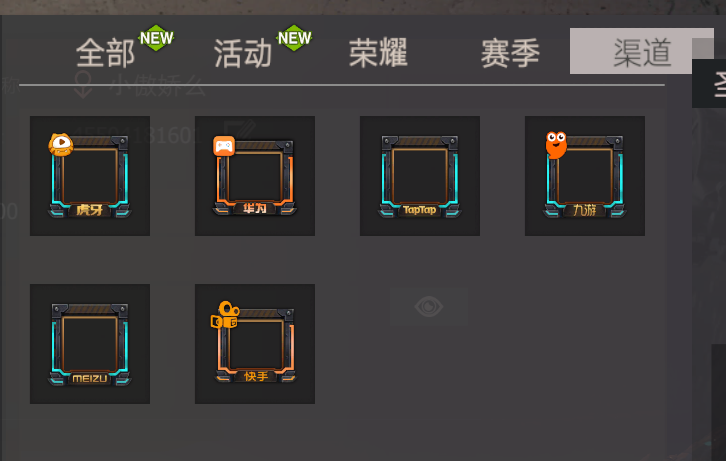Pick the 九游 avatar frame

[x=585, y=176]
